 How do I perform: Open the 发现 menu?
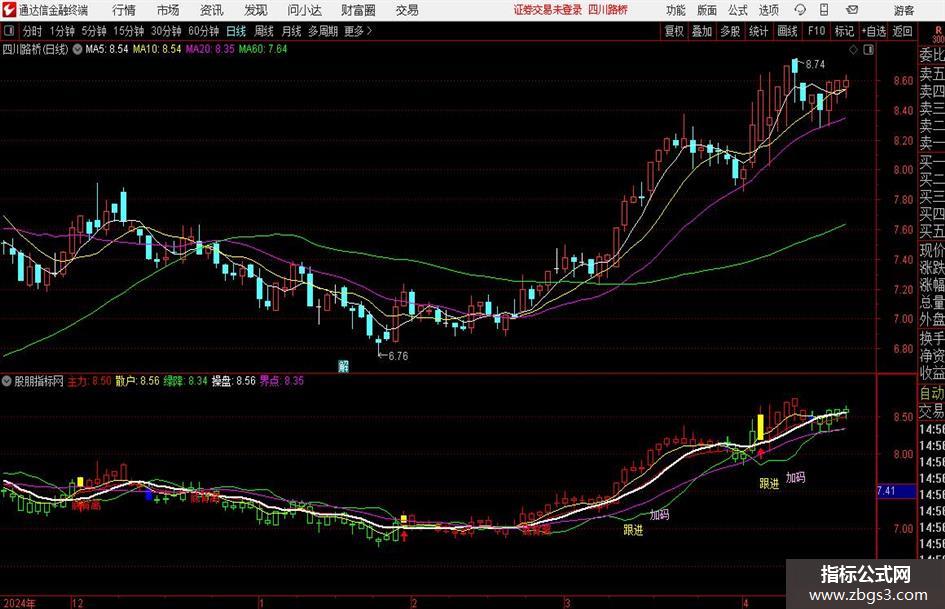click(256, 10)
